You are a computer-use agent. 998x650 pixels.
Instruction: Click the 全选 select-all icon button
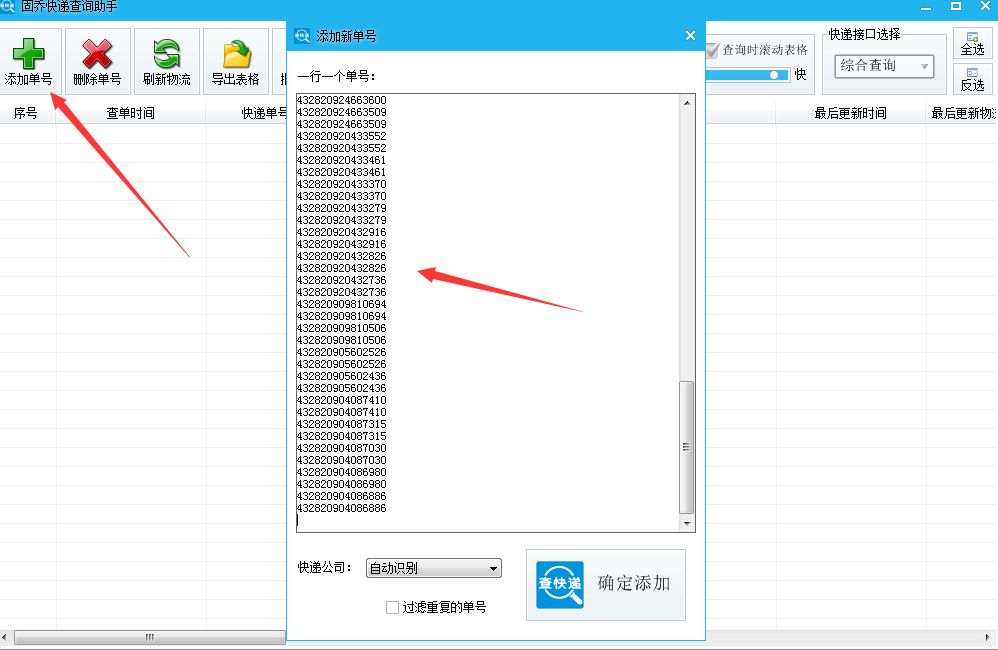[x=971, y=44]
